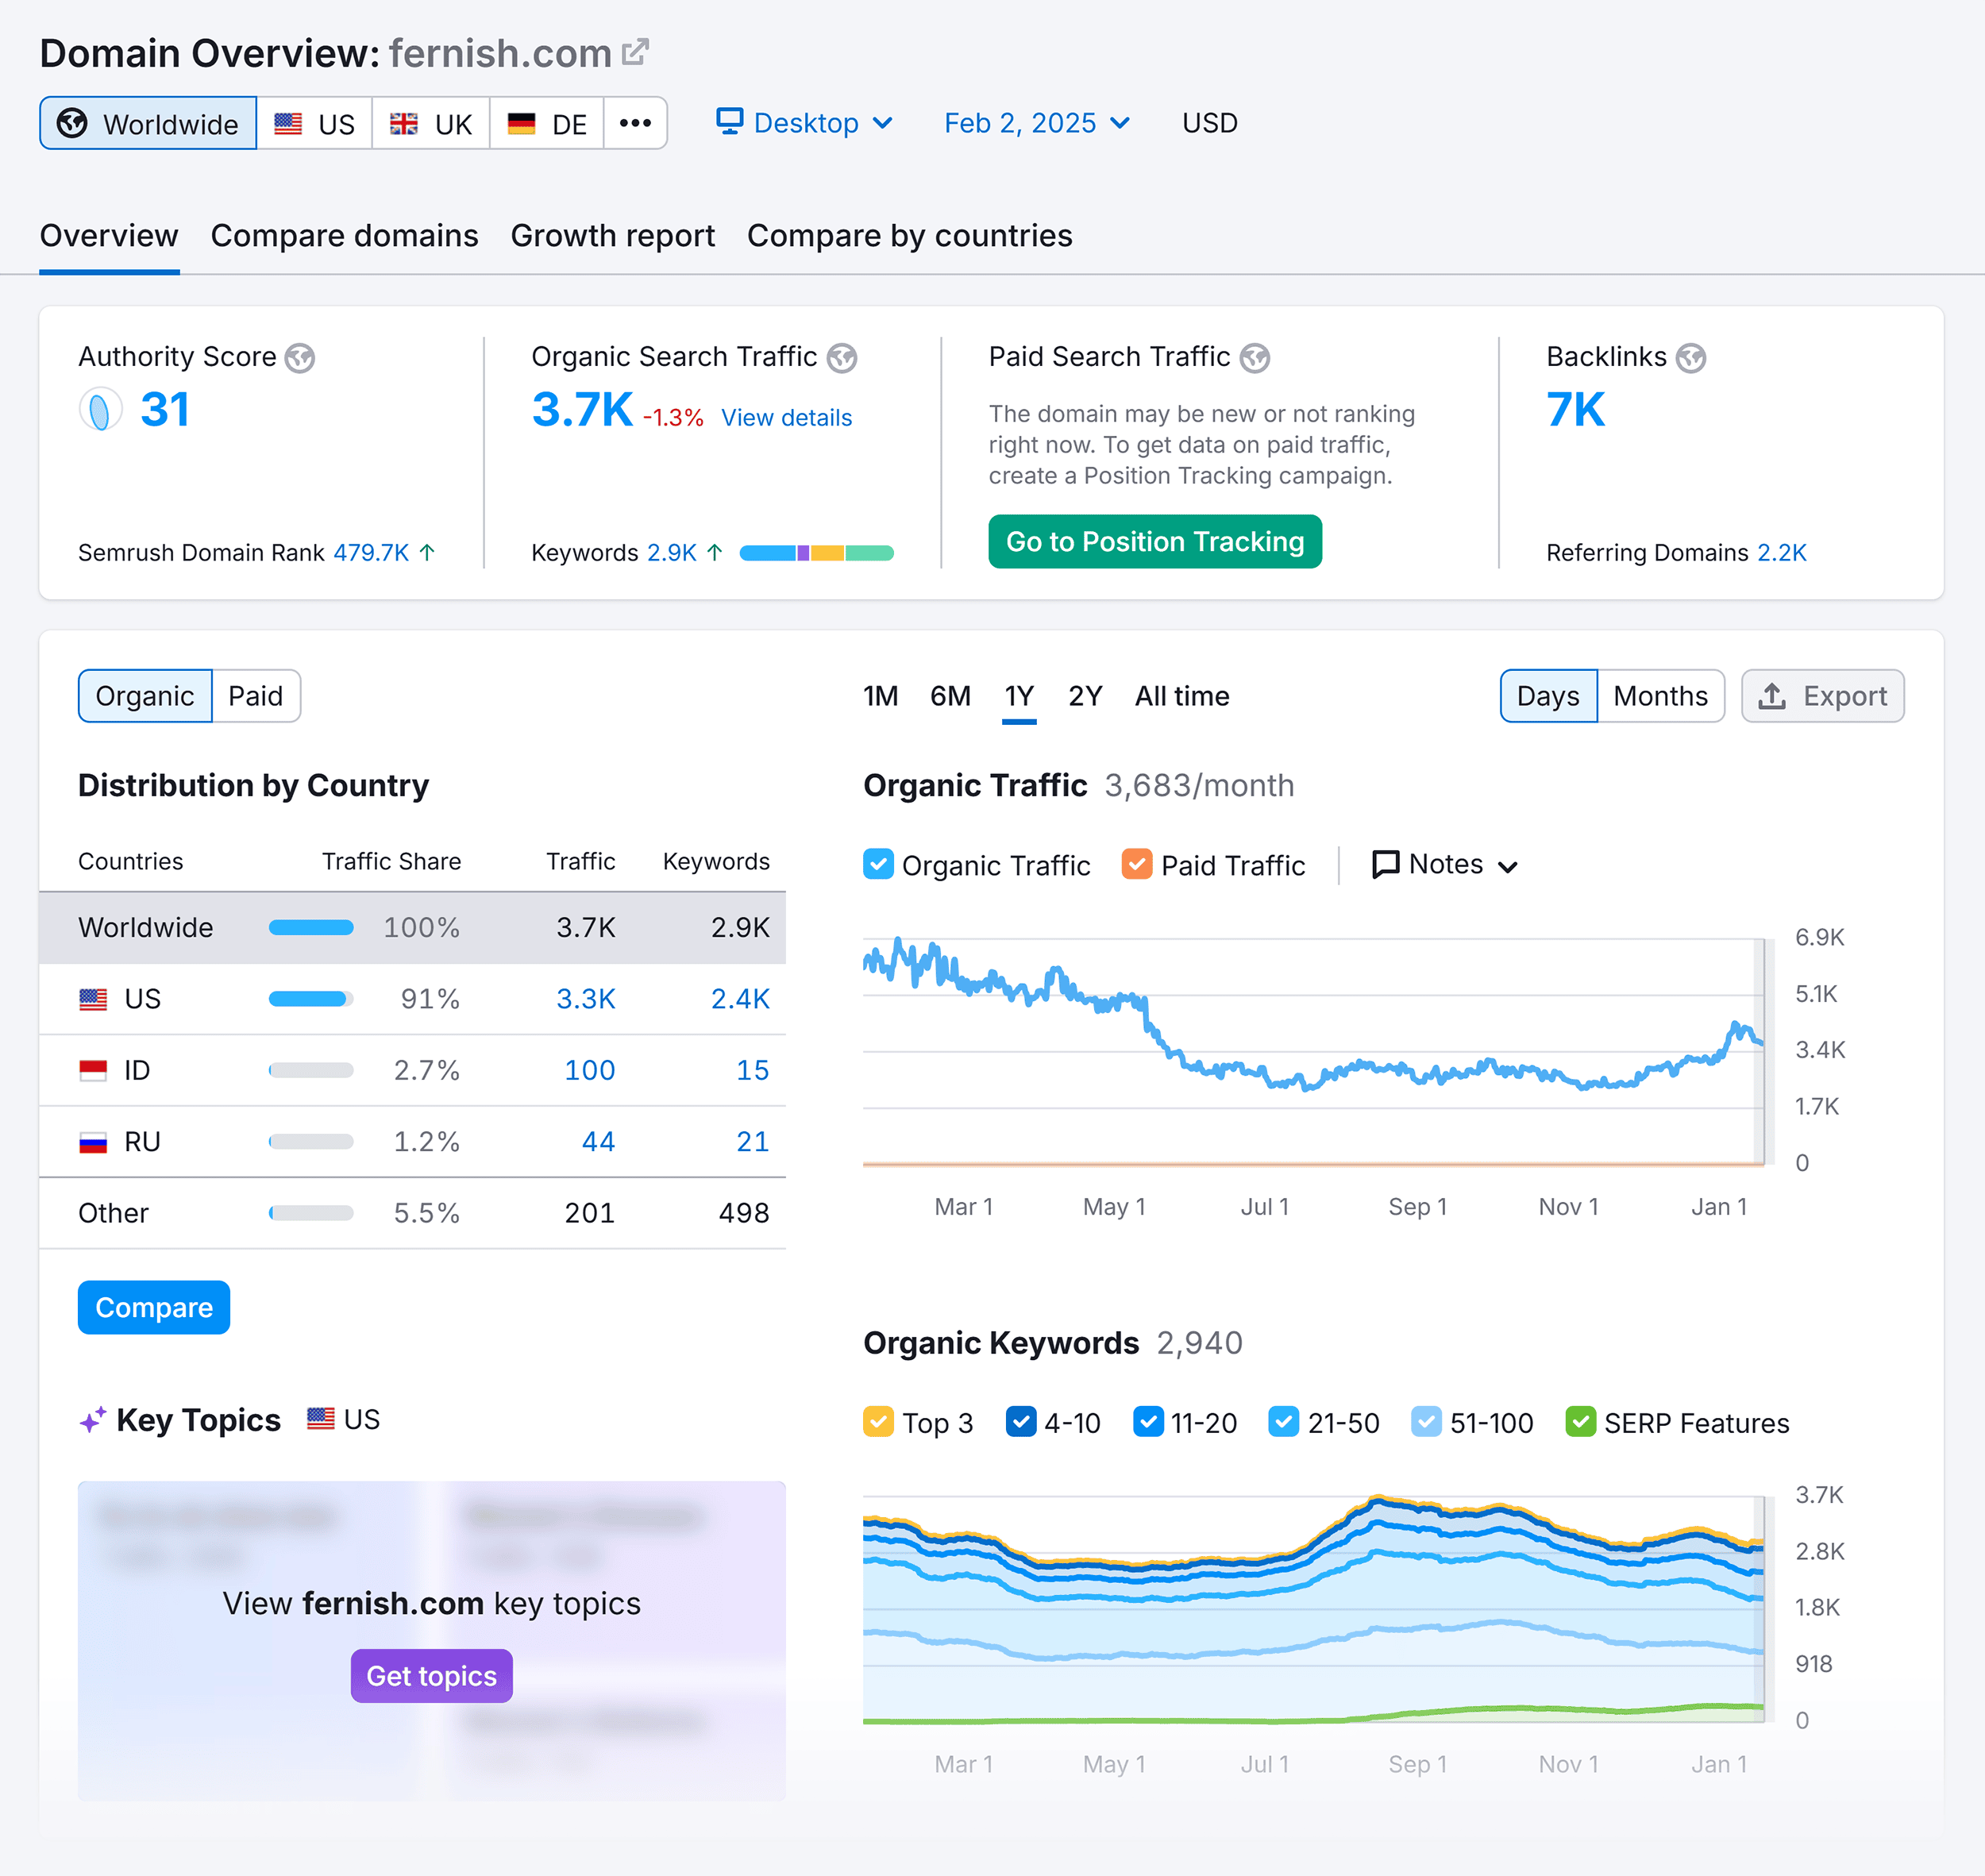
Task: Click the Export upload icon
Action: click(x=1772, y=696)
